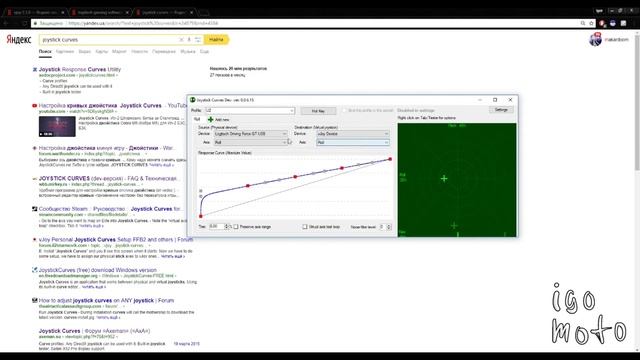The height and width of the screenshot is (360, 640).
Task: Adjust the Noise filter level stepper
Action: click(x=389, y=227)
